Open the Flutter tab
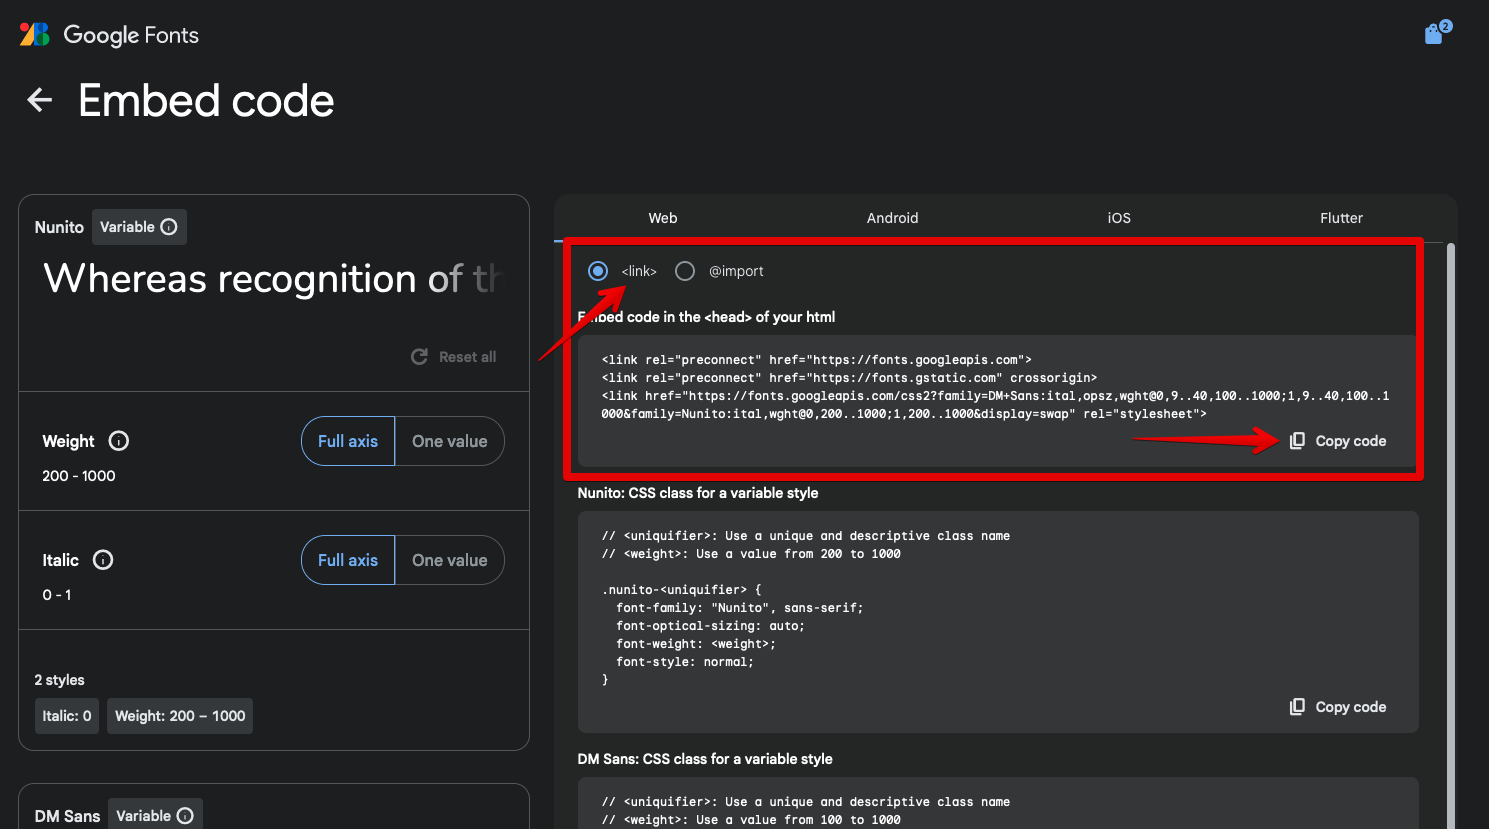This screenshot has width=1489, height=829. point(1340,218)
